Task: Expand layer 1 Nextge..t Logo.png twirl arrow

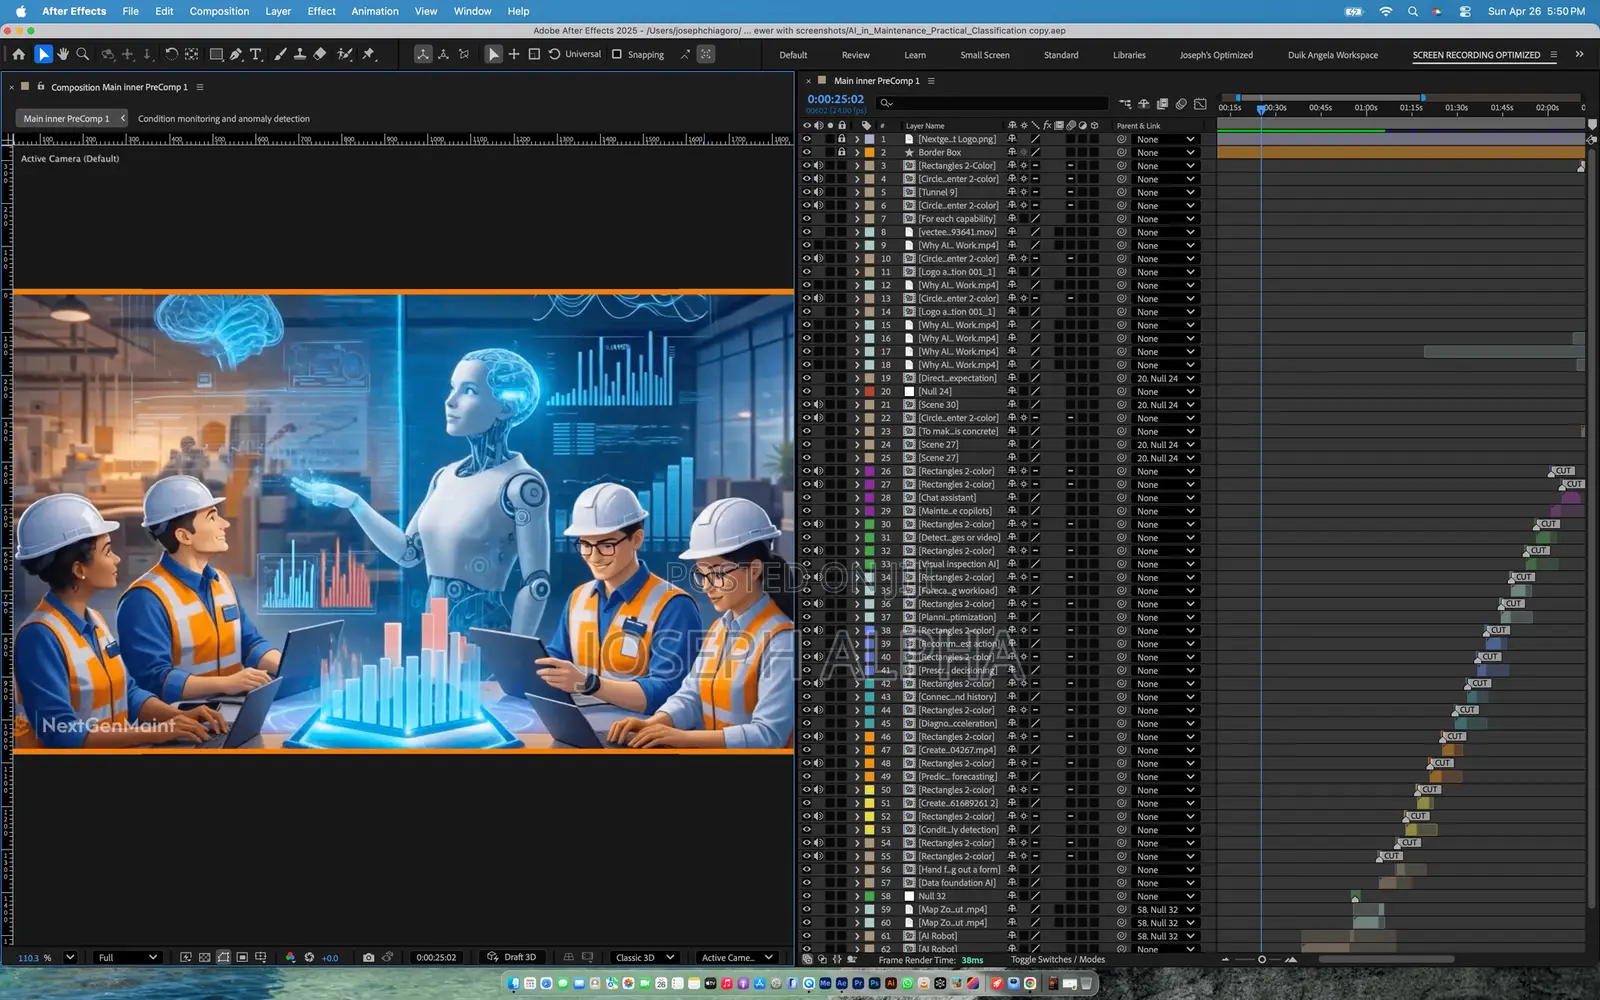Action: (x=857, y=139)
